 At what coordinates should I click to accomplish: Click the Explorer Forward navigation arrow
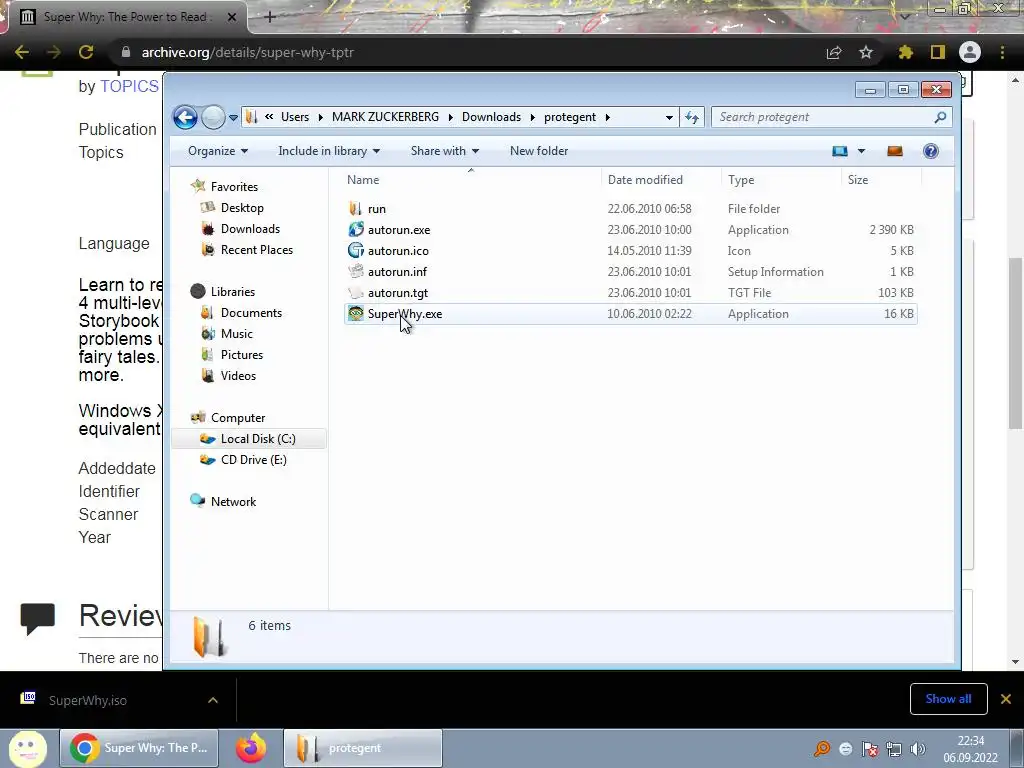[x=213, y=118]
